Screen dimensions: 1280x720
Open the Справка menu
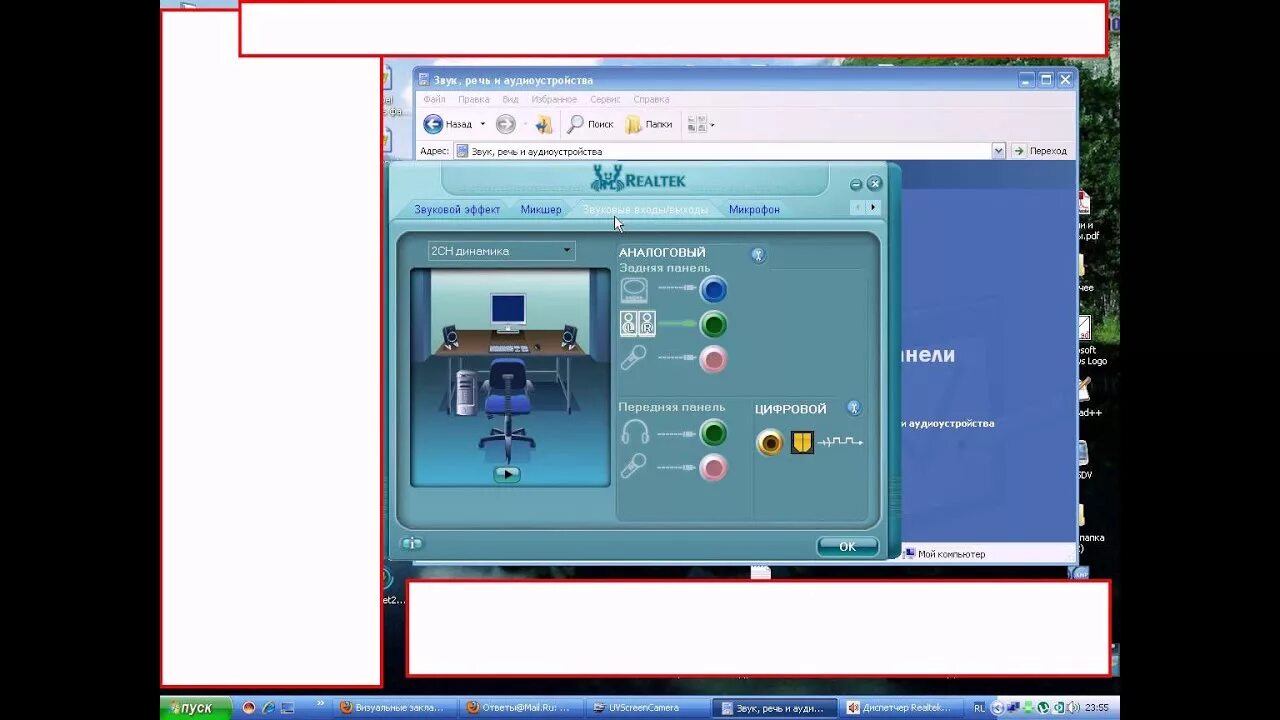pyautogui.click(x=651, y=99)
